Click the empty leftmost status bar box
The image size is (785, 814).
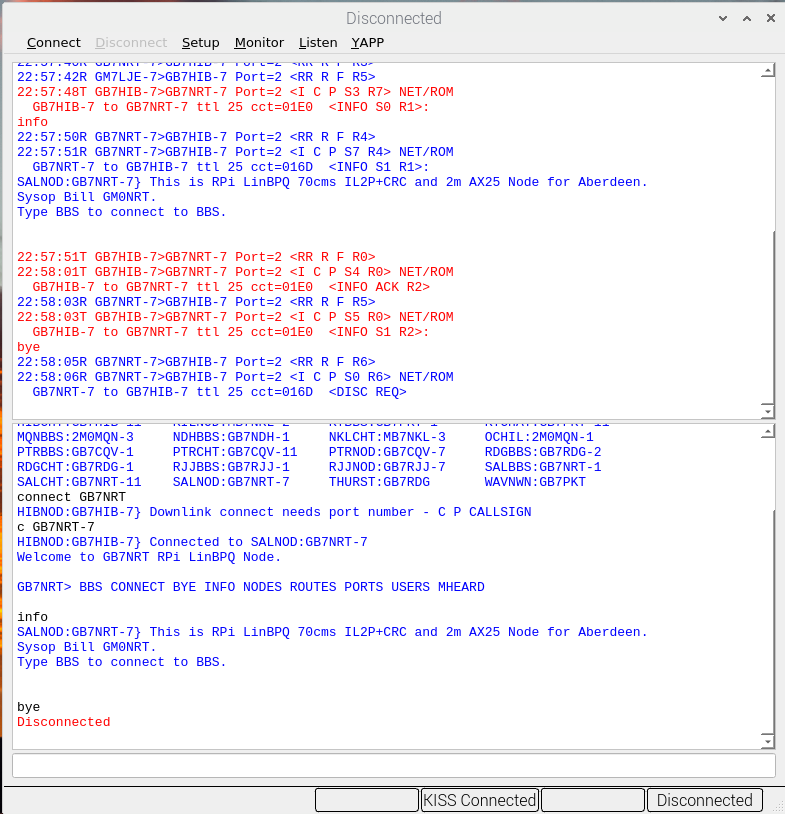366,800
